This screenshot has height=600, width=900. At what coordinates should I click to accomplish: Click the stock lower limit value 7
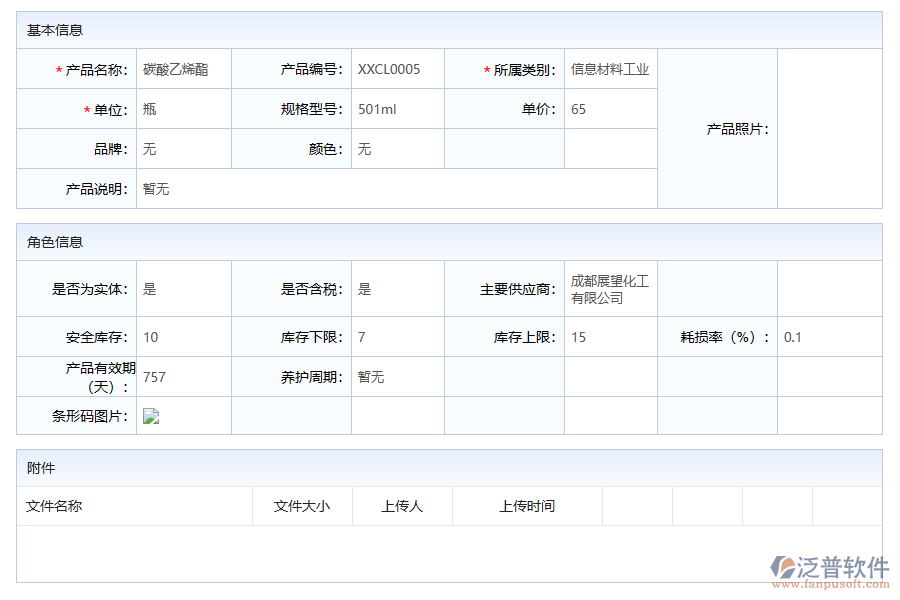coord(362,337)
